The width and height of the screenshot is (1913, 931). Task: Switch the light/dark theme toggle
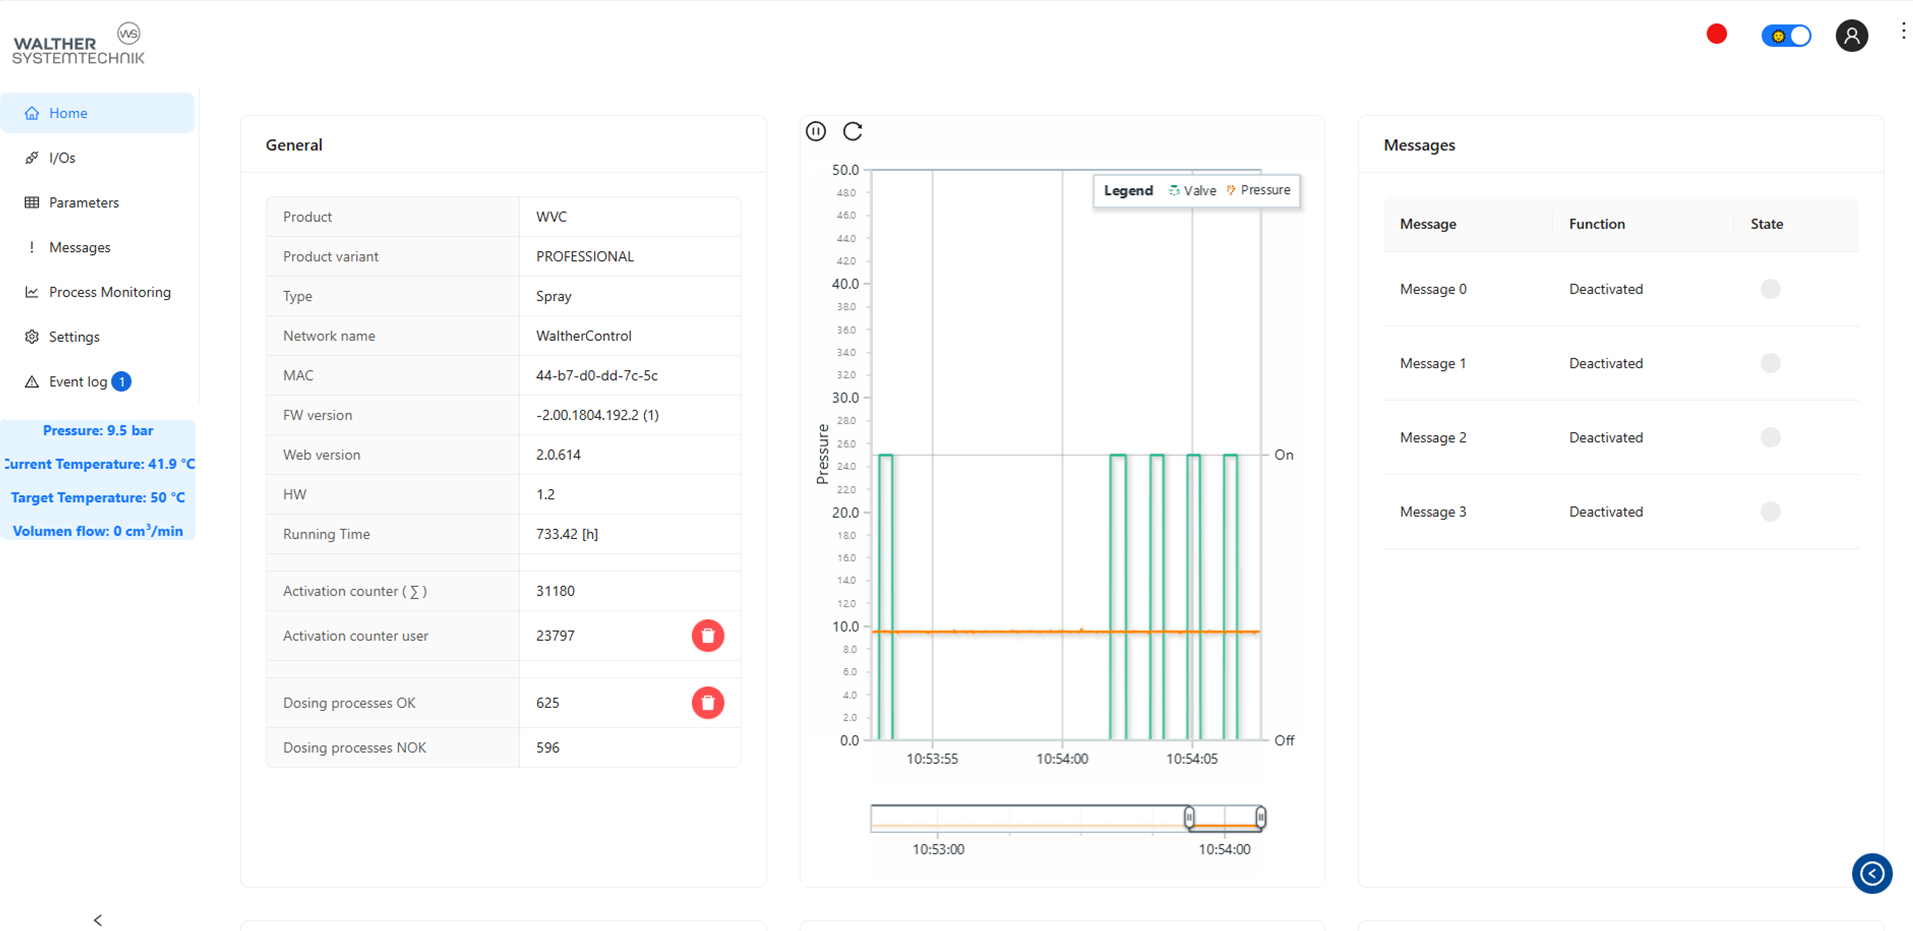pyautogui.click(x=1786, y=36)
